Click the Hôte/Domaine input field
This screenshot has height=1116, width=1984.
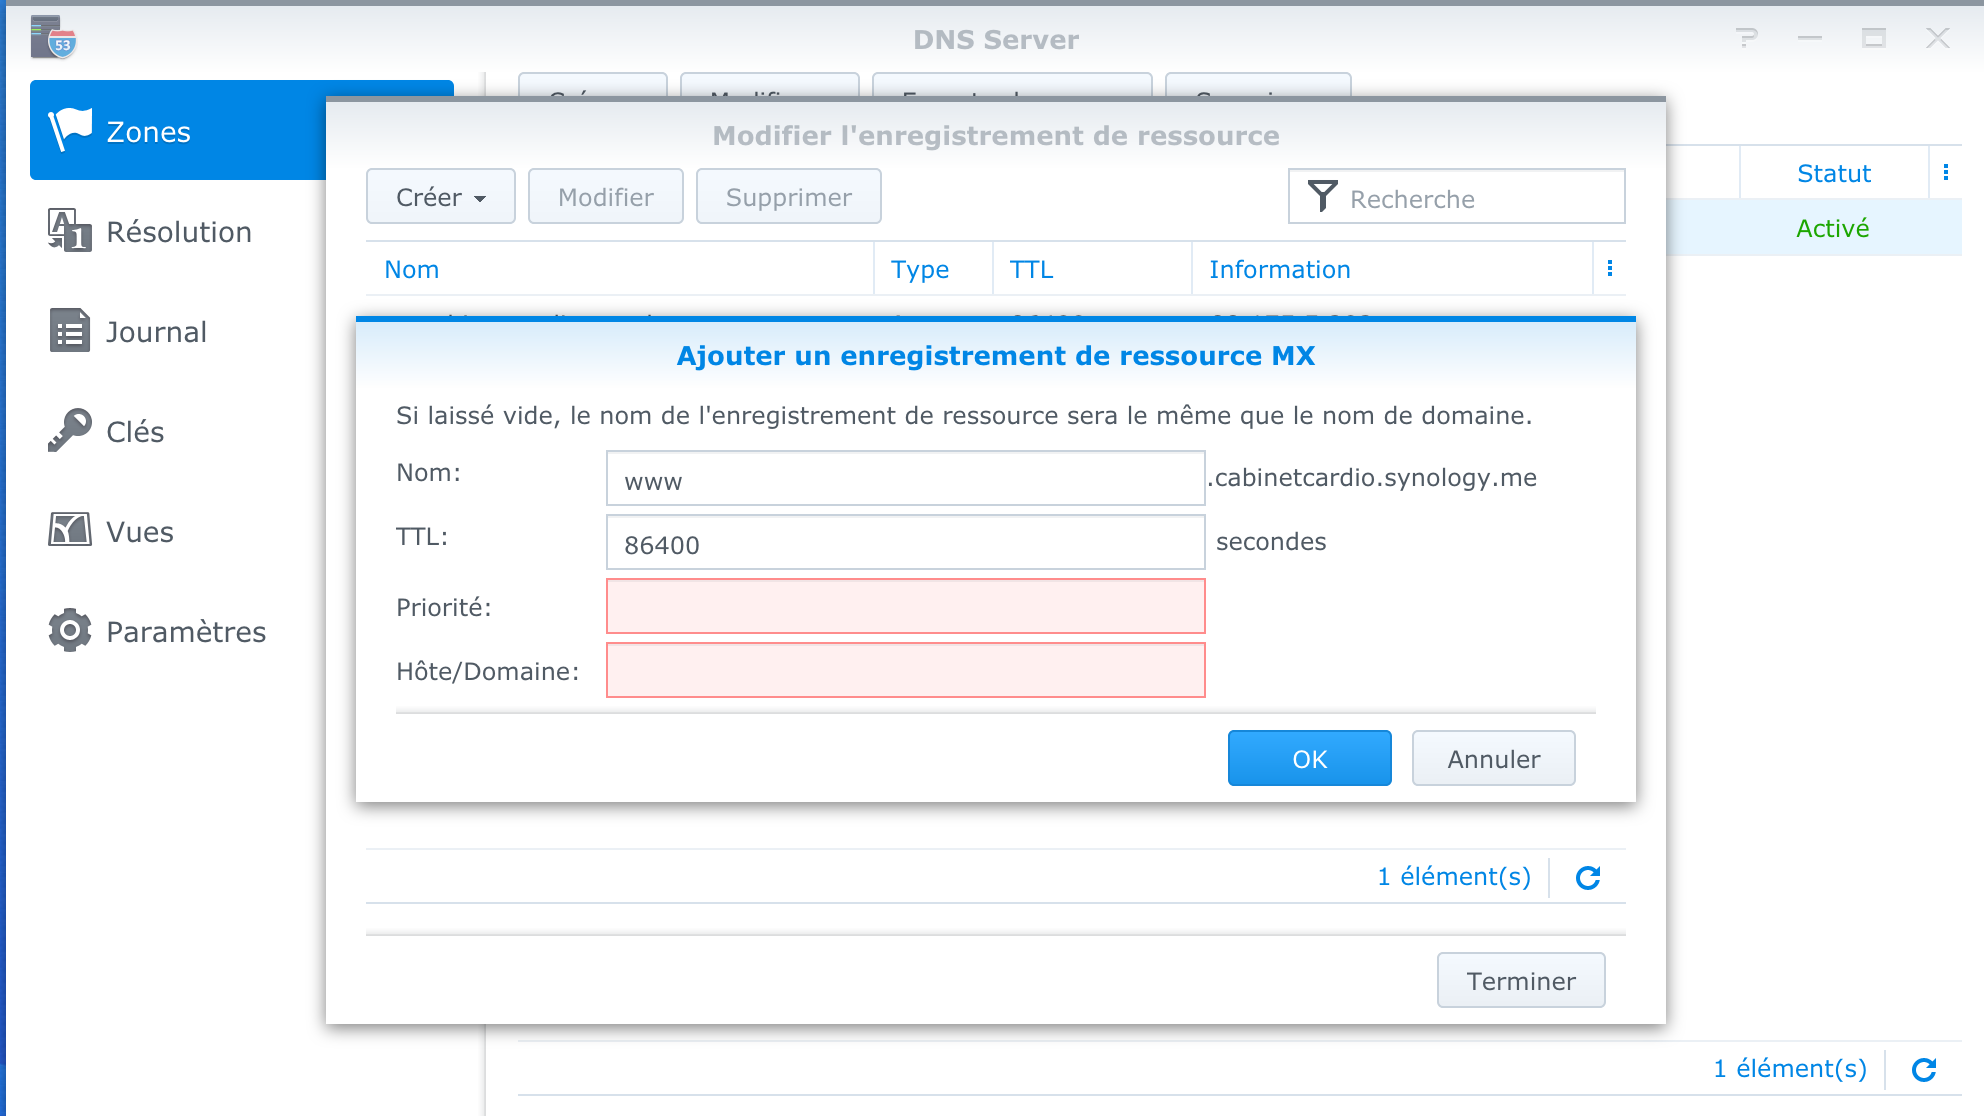tap(905, 670)
